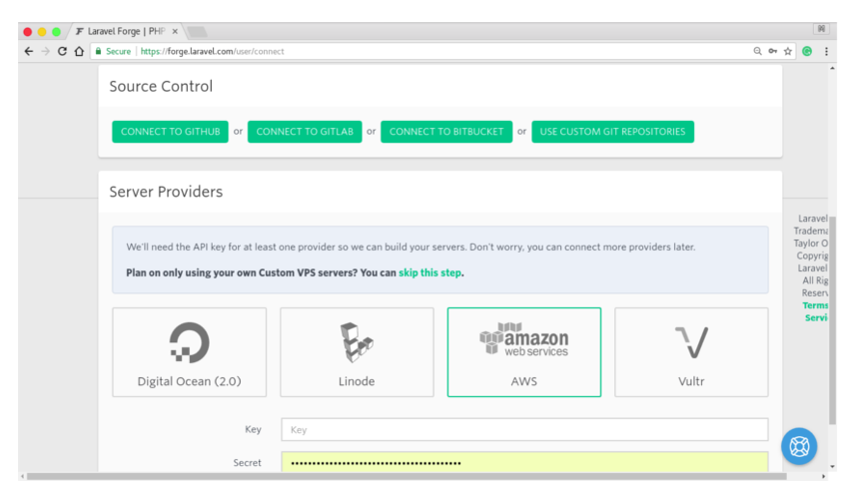
Task: Open the help lifebuoy chat widget
Action: point(799,447)
